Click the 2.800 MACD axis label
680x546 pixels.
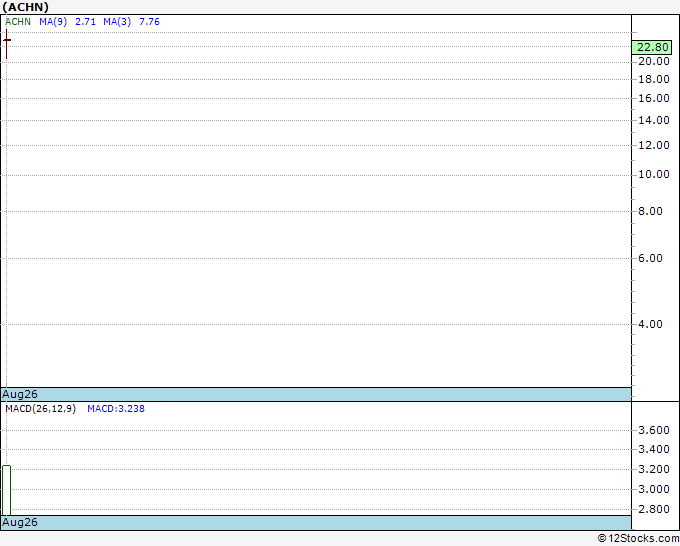click(x=654, y=509)
